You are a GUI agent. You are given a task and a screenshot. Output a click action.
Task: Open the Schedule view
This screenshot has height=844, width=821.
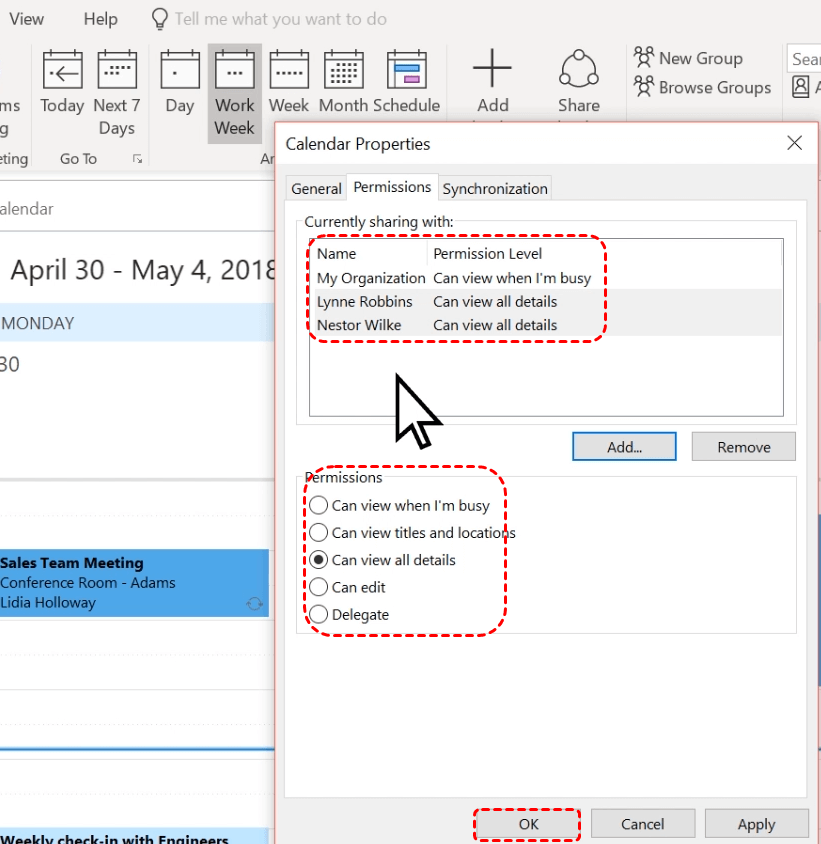[406, 82]
